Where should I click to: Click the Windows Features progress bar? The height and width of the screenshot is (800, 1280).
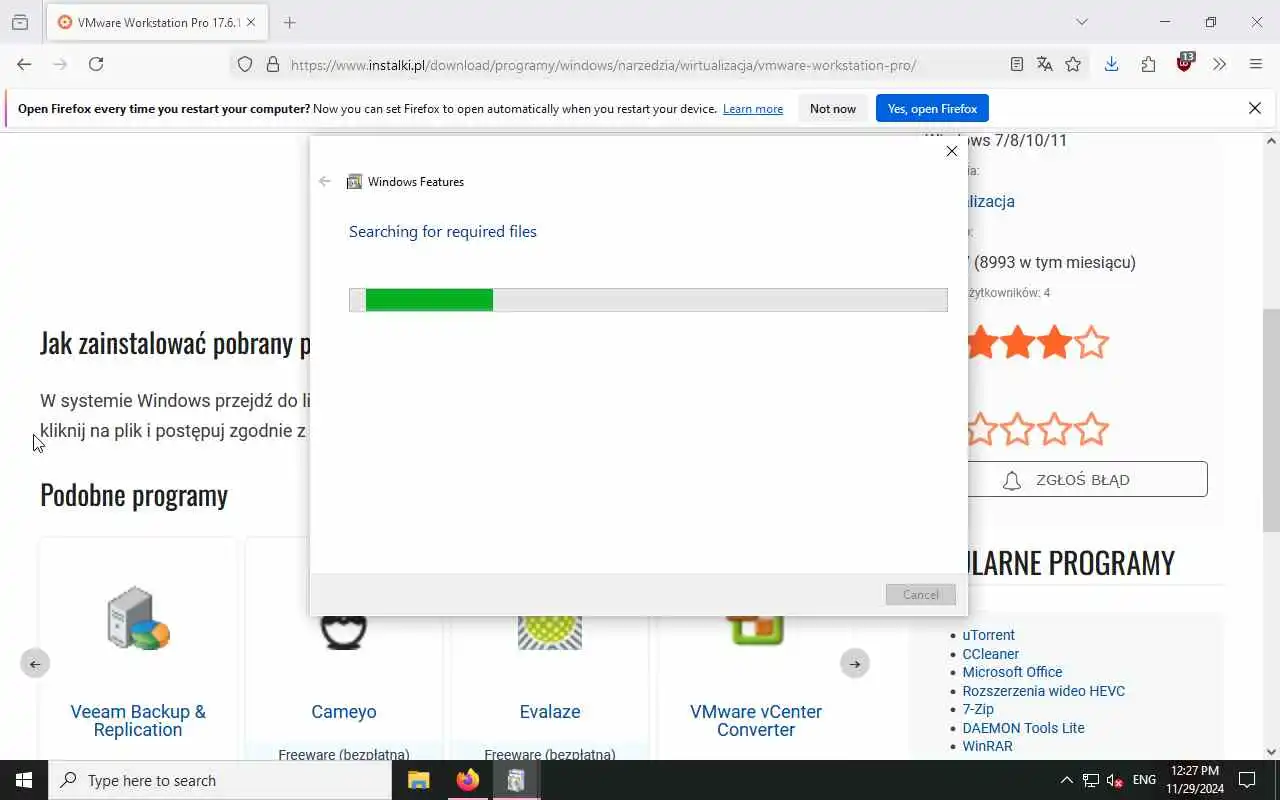tap(648, 300)
